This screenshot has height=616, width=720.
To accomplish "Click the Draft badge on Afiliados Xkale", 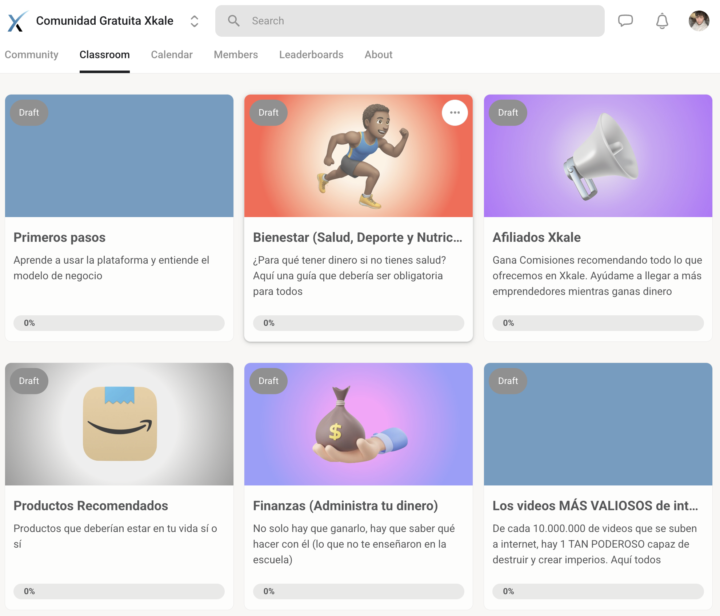I will (508, 112).
